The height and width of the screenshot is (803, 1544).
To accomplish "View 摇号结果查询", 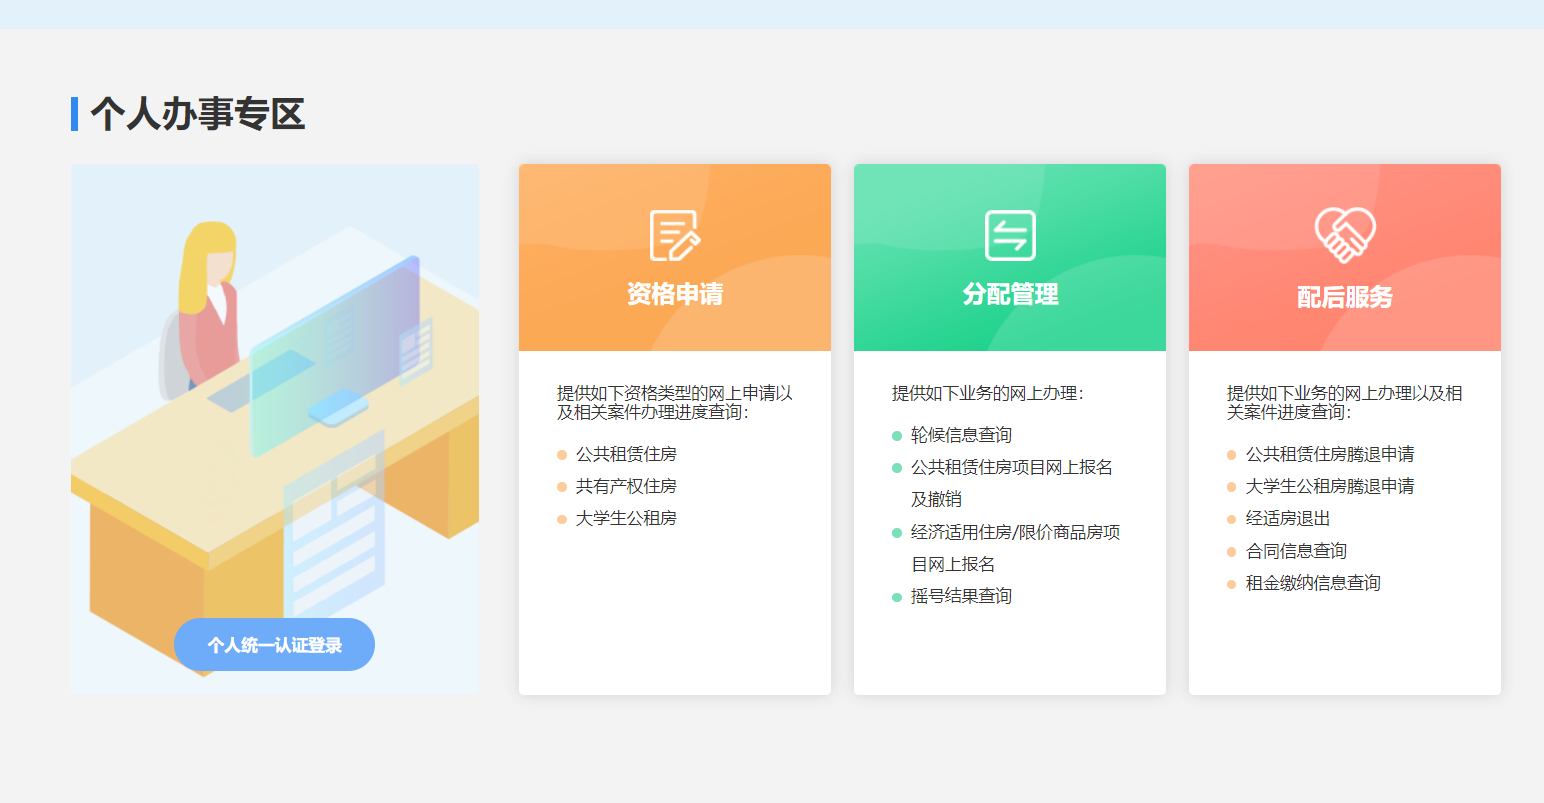I will point(961,596).
